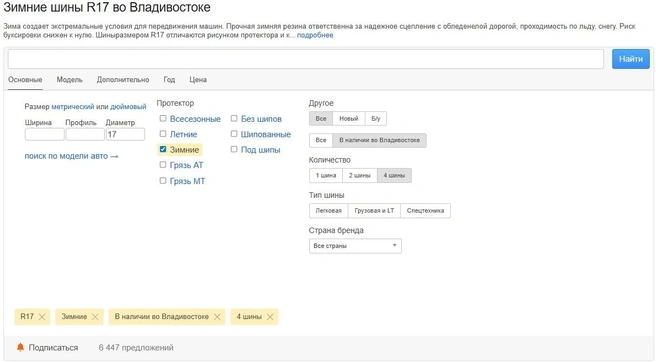Toggle В наличии во Владивостоке option button
656x362 pixels.
tap(379, 140)
